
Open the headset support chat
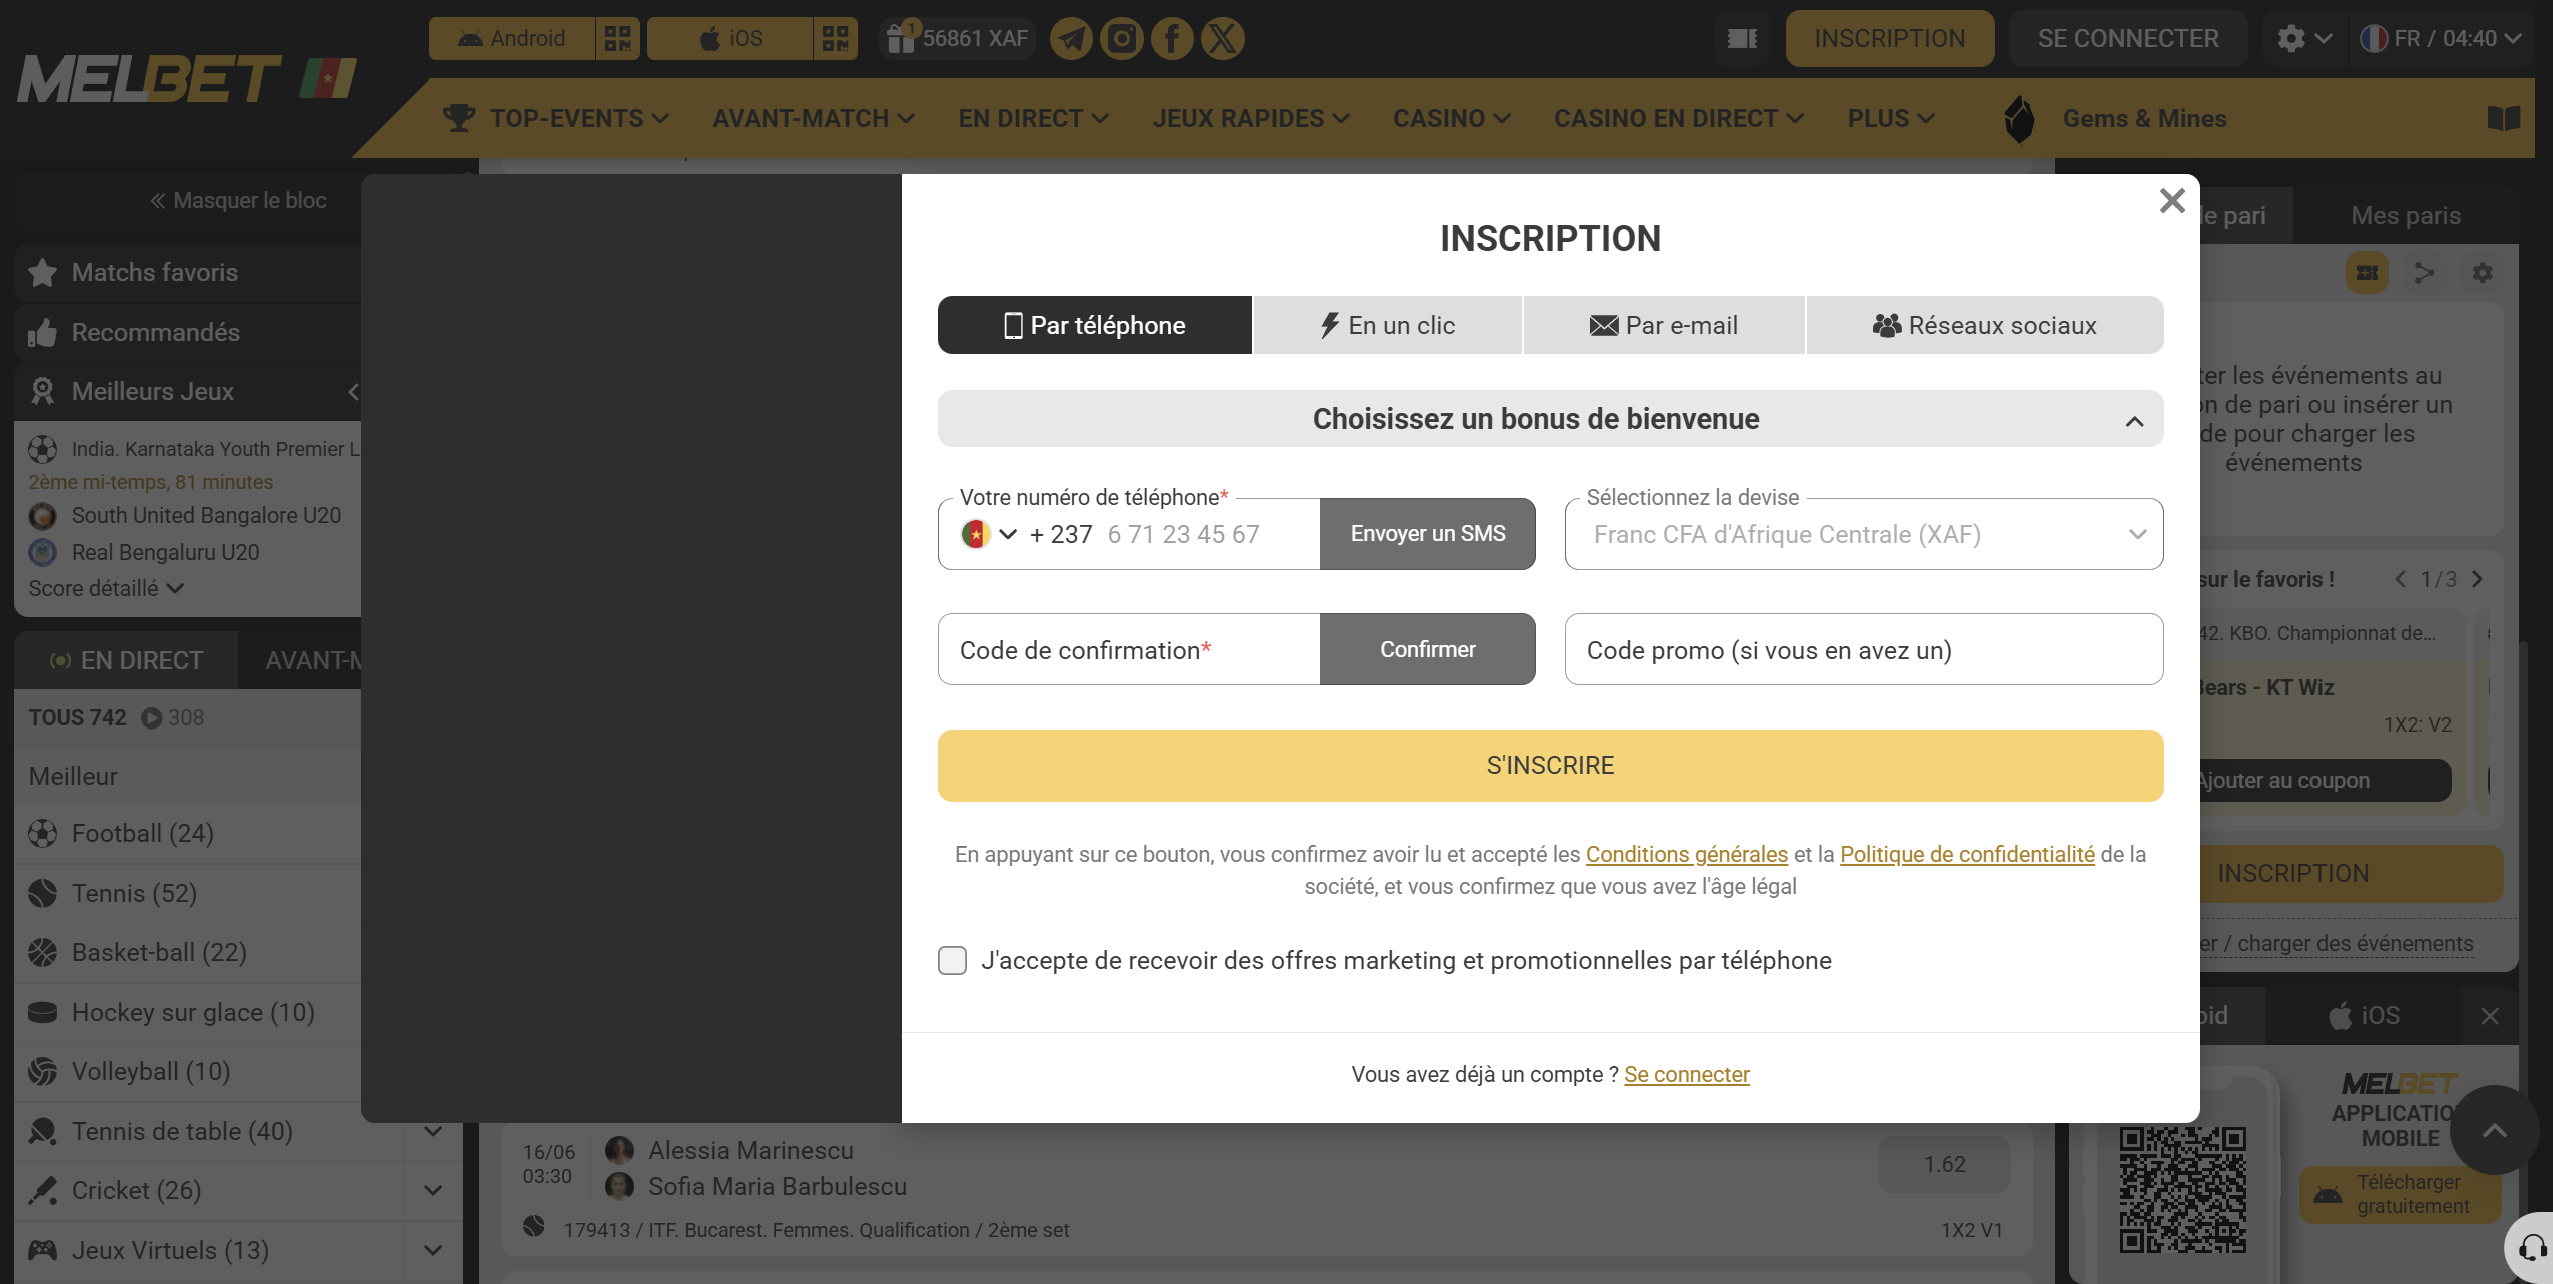tap(2532, 1248)
